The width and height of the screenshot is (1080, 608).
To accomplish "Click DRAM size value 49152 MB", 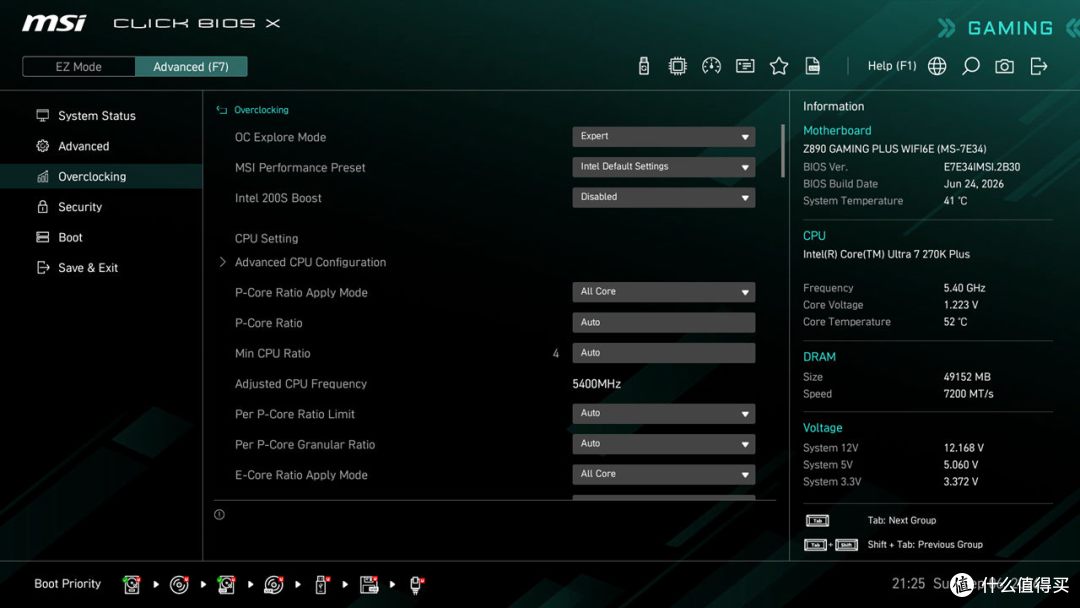I will (x=967, y=377).
